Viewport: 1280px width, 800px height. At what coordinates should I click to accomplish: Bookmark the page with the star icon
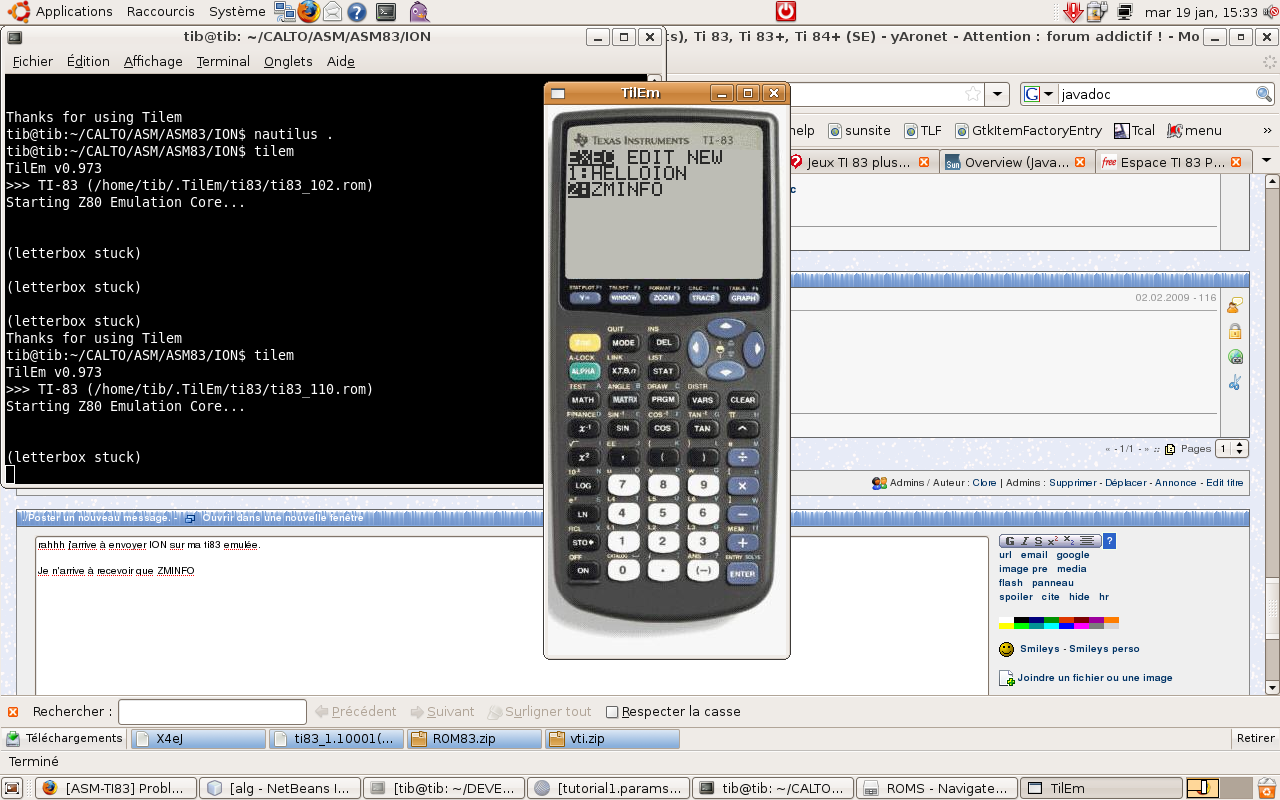coord(972,94)
